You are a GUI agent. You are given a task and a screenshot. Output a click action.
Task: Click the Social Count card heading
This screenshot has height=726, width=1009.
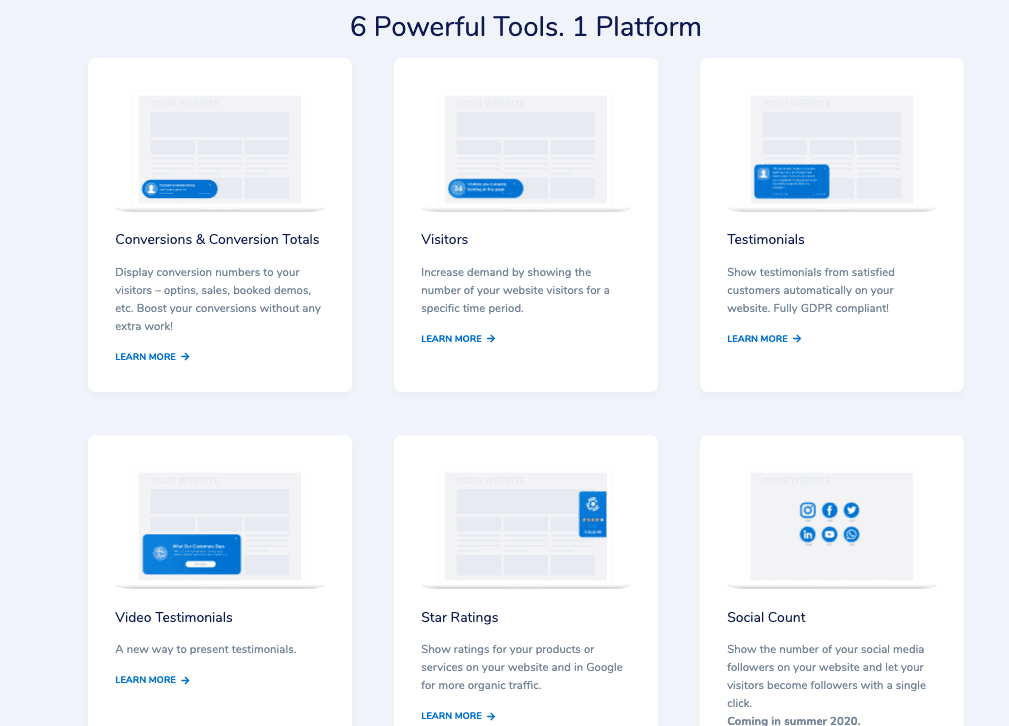tap(766, 618)
